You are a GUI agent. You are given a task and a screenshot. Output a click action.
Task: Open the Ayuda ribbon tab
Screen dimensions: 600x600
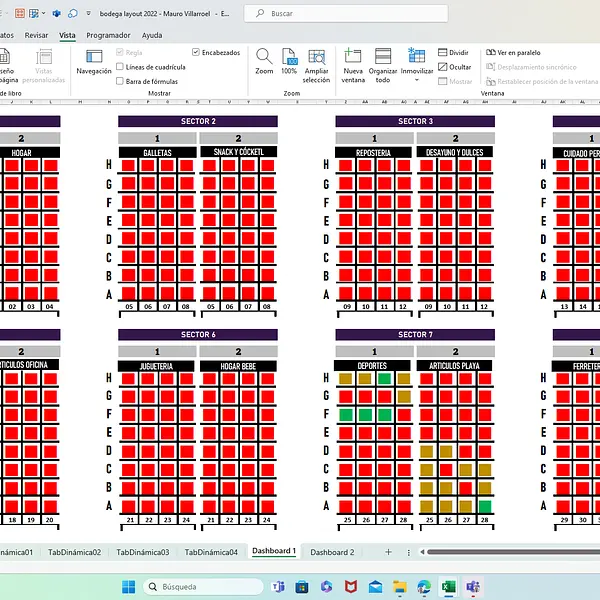[152, 35]
